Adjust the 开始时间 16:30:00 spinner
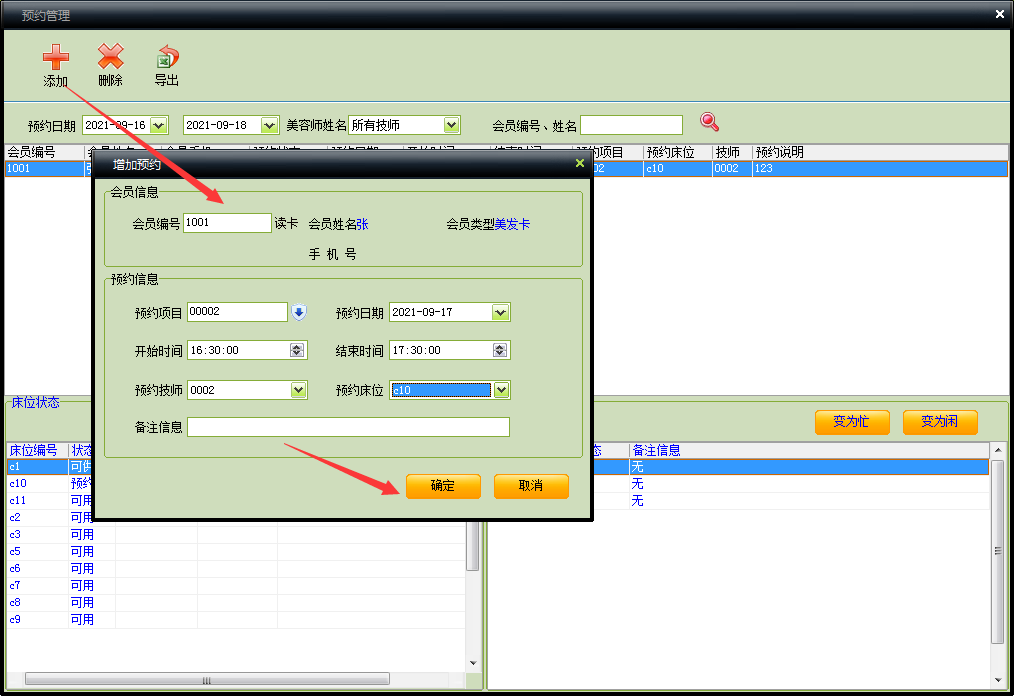This screenshot has width=1014, height=696. tap(297, 350)
